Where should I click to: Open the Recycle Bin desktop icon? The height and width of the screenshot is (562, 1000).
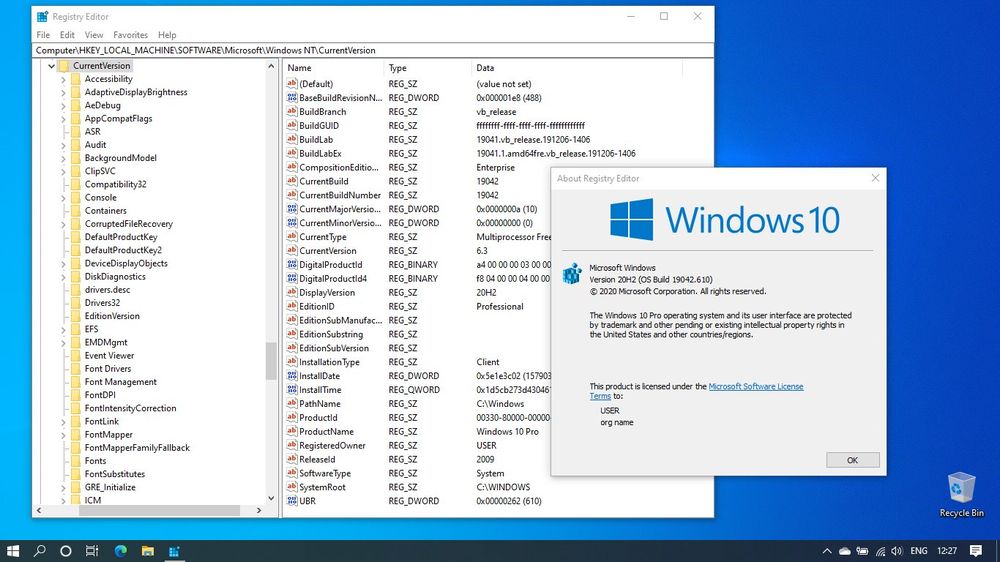click(961, 494)
